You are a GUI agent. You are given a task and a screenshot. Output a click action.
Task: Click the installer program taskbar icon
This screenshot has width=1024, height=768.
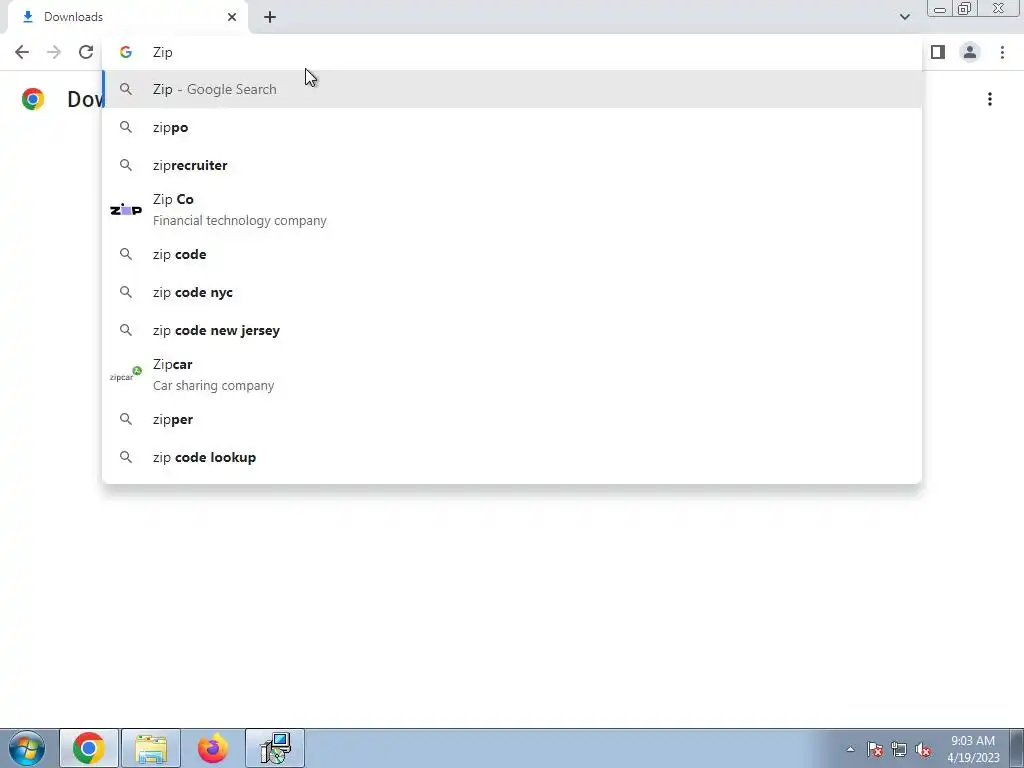(275, 748)
